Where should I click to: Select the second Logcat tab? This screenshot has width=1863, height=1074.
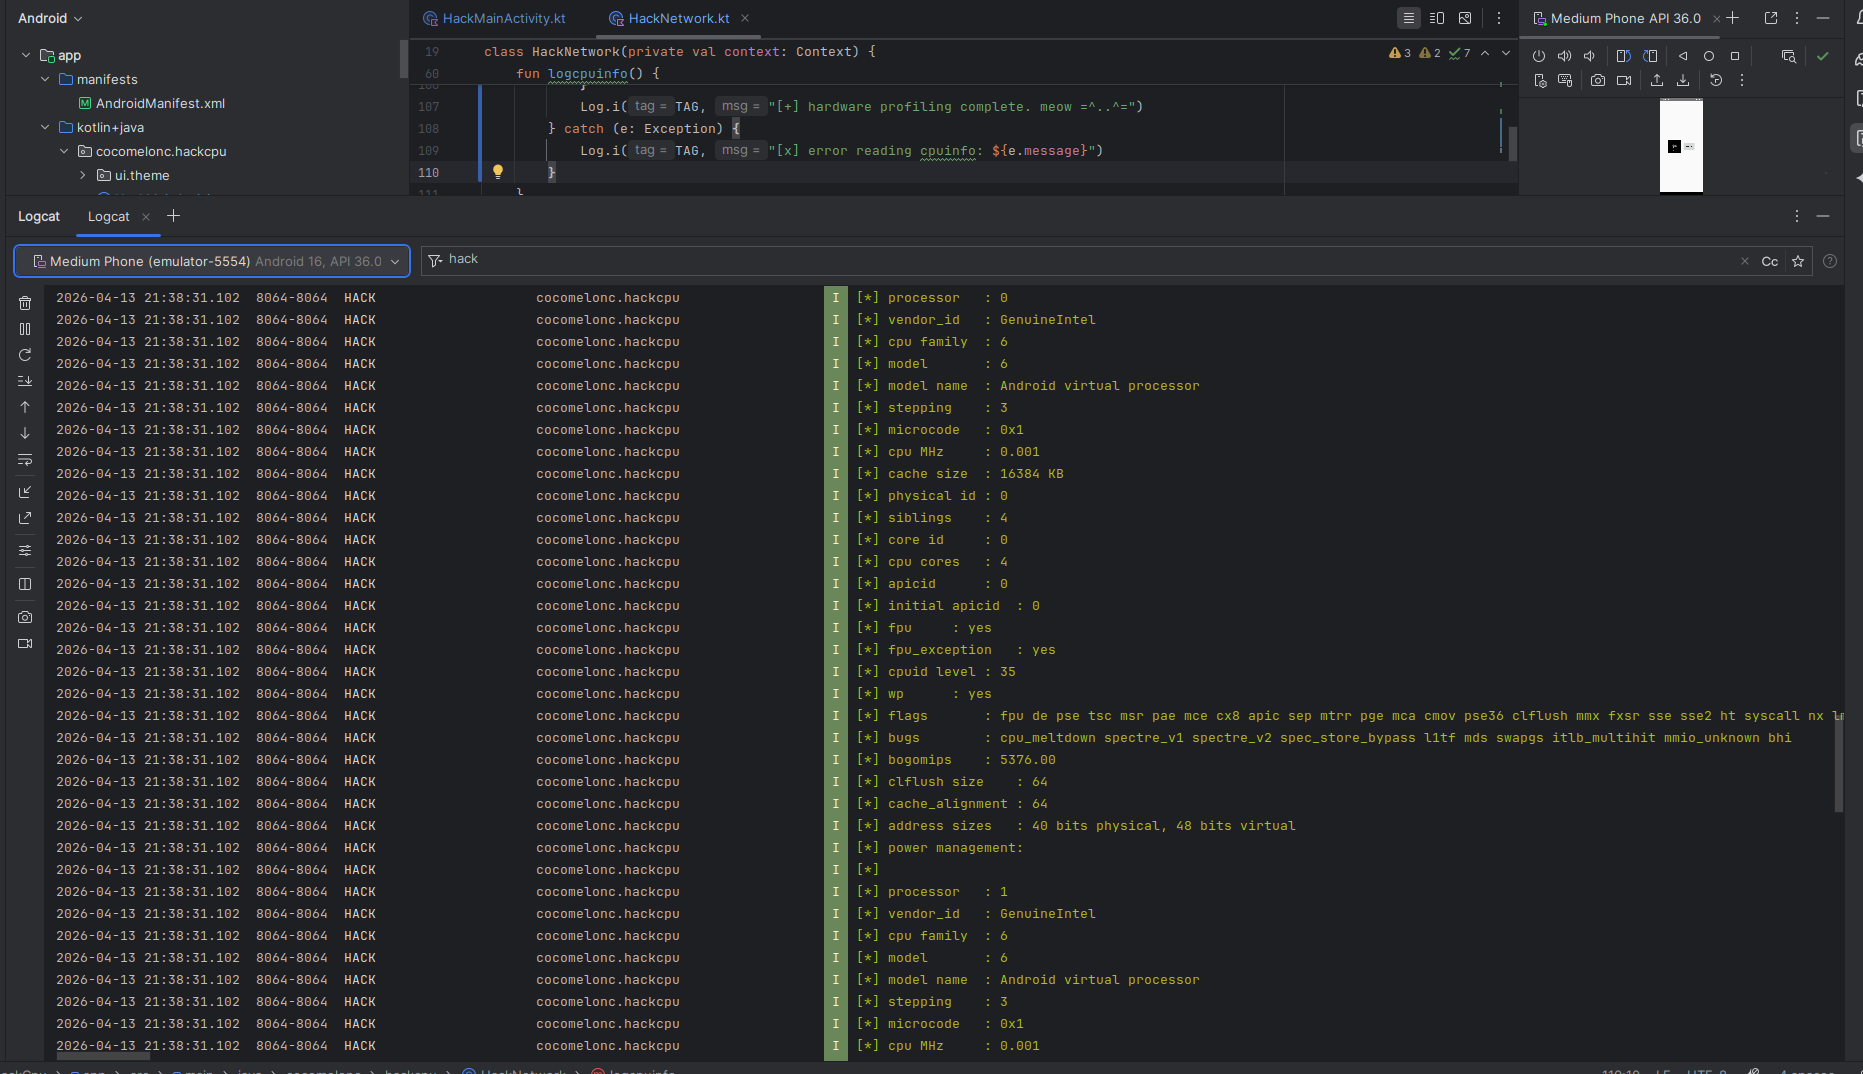coord(108,216)
